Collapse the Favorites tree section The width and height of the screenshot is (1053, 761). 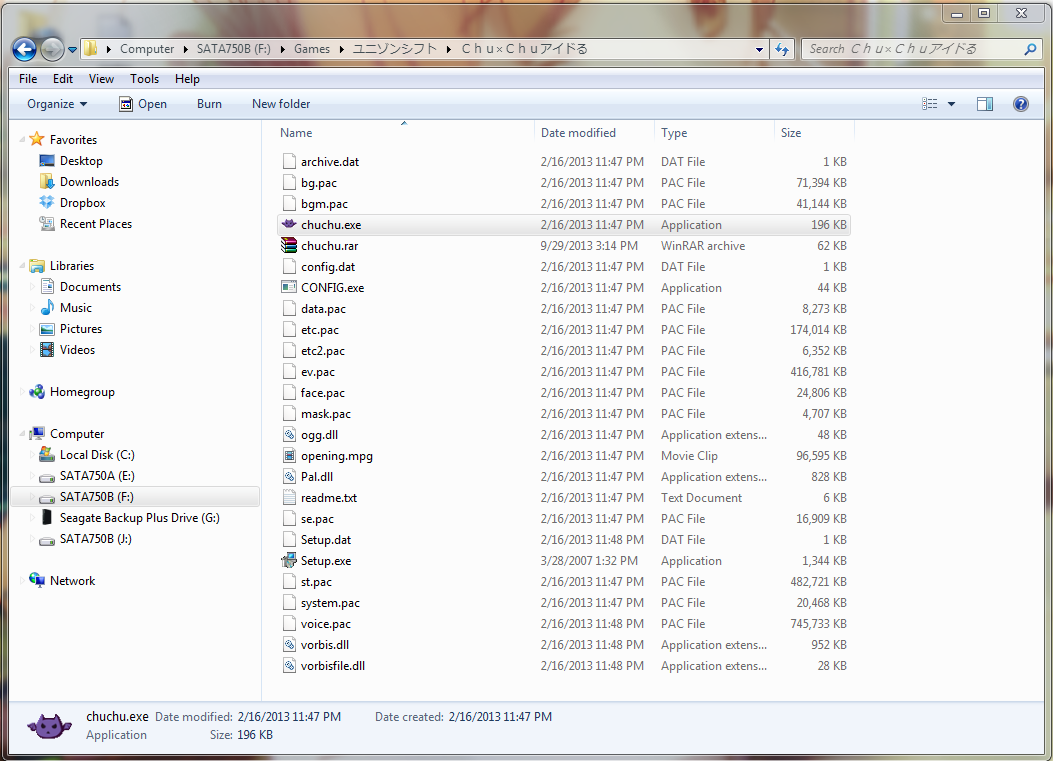[22, 139]
